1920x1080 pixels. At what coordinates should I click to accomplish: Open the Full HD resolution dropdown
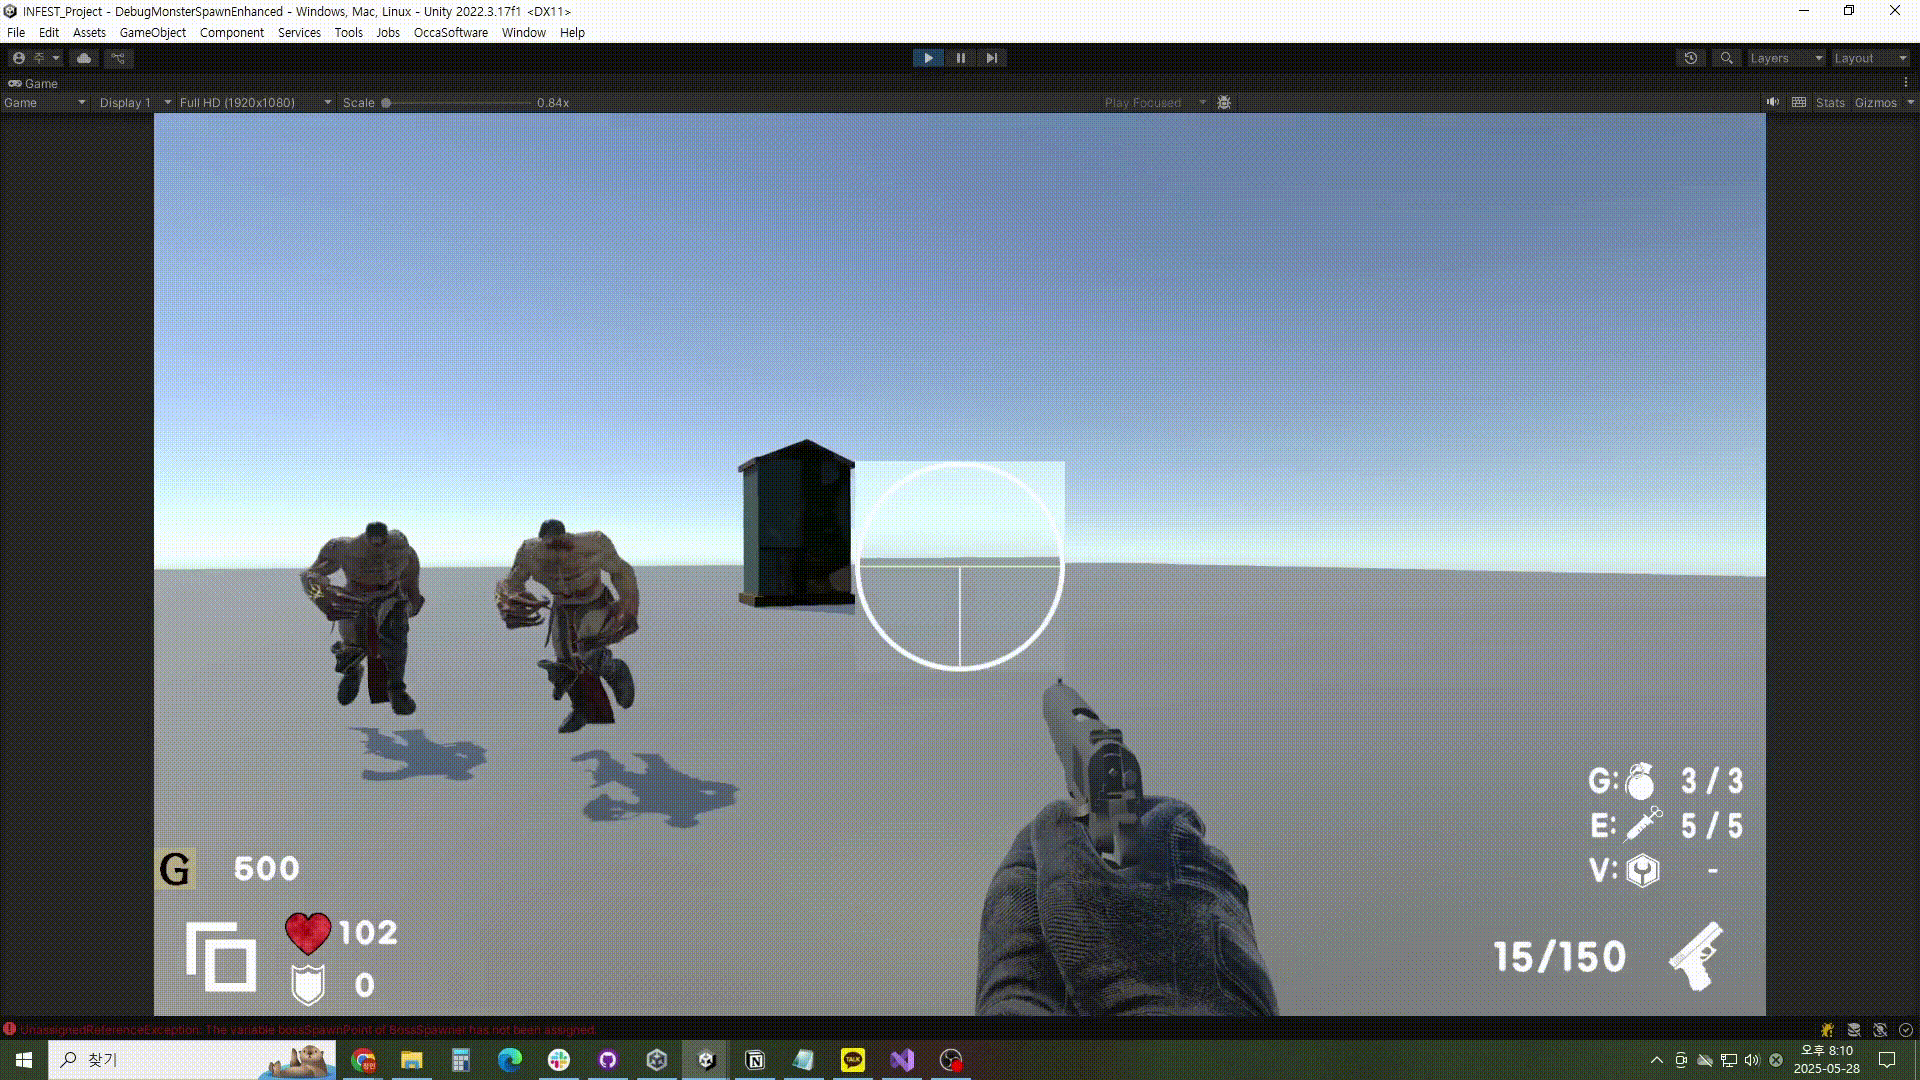click(255, 102)
